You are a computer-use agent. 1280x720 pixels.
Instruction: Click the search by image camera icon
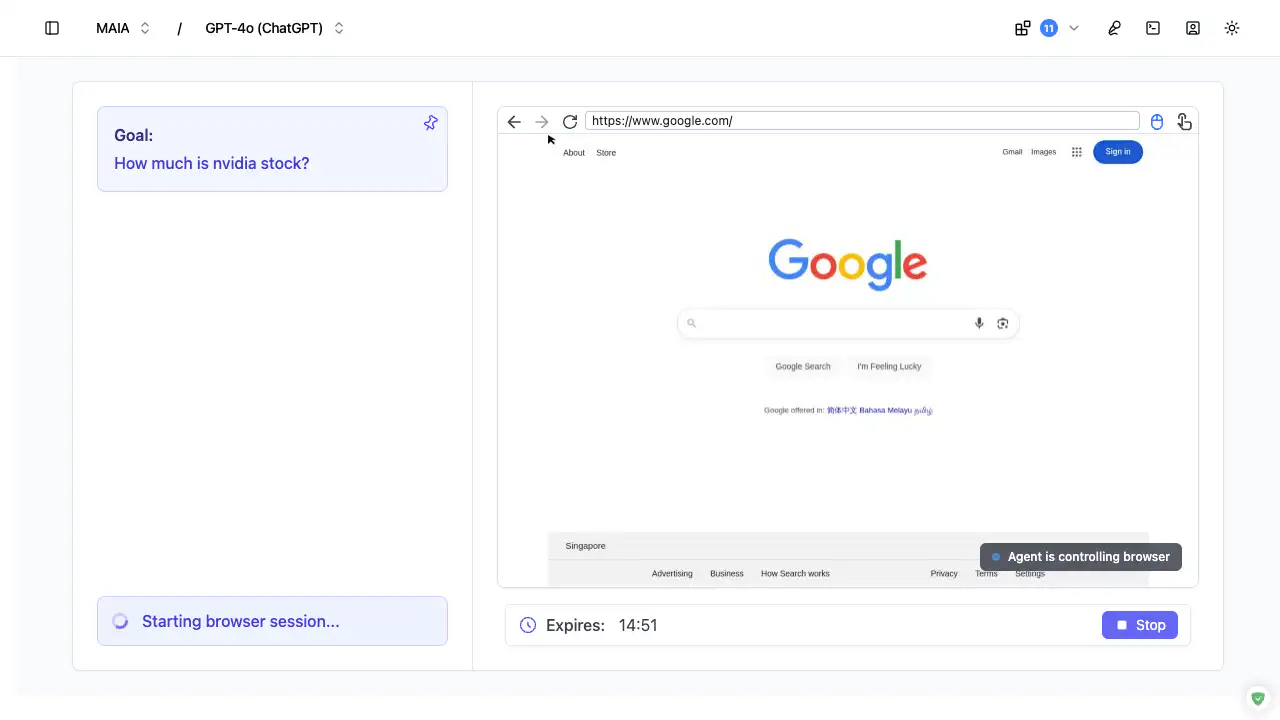1003,323
